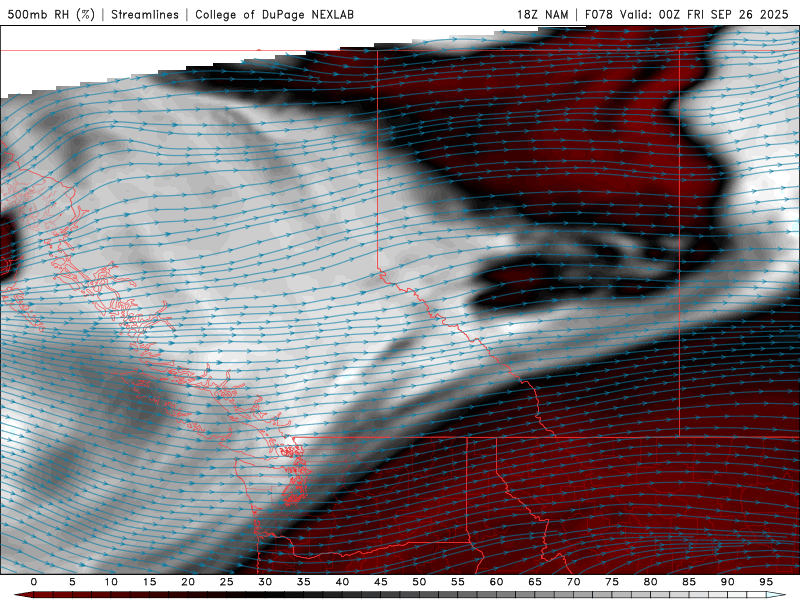Click the colorbar label "80"
800x600 pixels.
[651, 582]
